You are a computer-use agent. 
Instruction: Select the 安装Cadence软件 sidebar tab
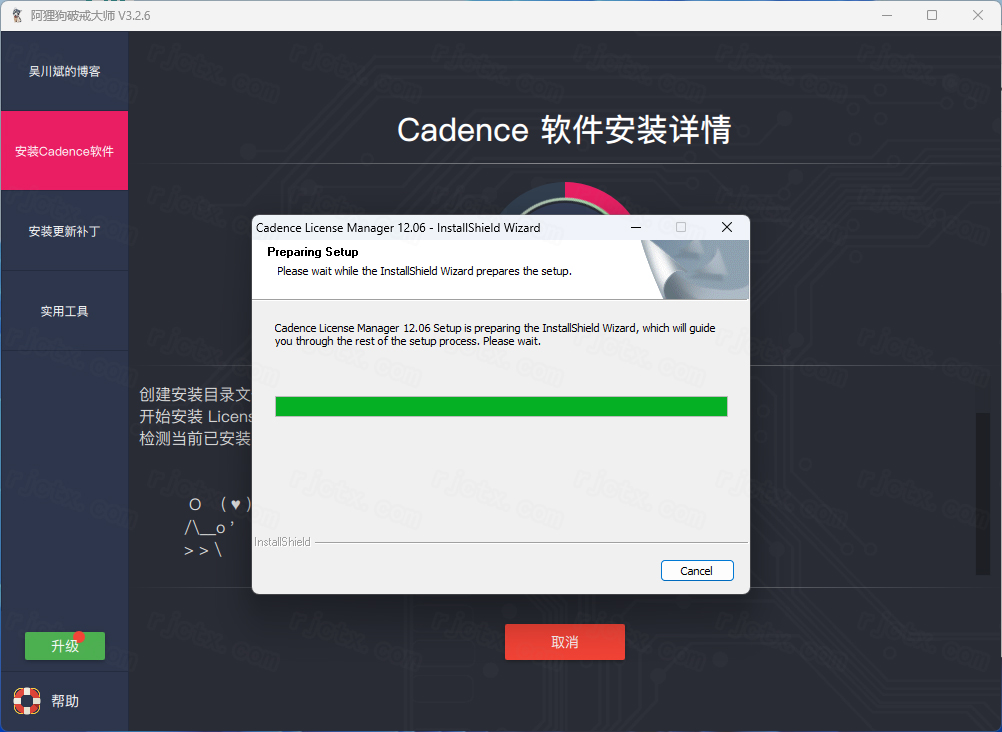[x=65, y=151]
